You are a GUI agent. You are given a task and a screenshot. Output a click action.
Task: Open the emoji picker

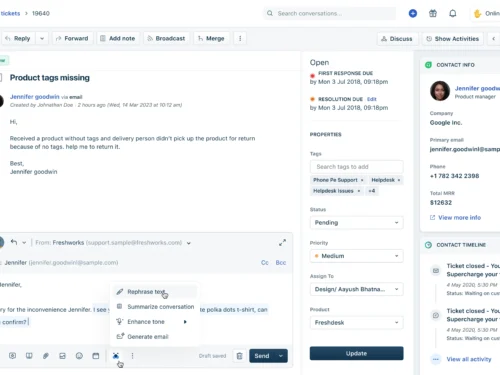tap(79, 356)
